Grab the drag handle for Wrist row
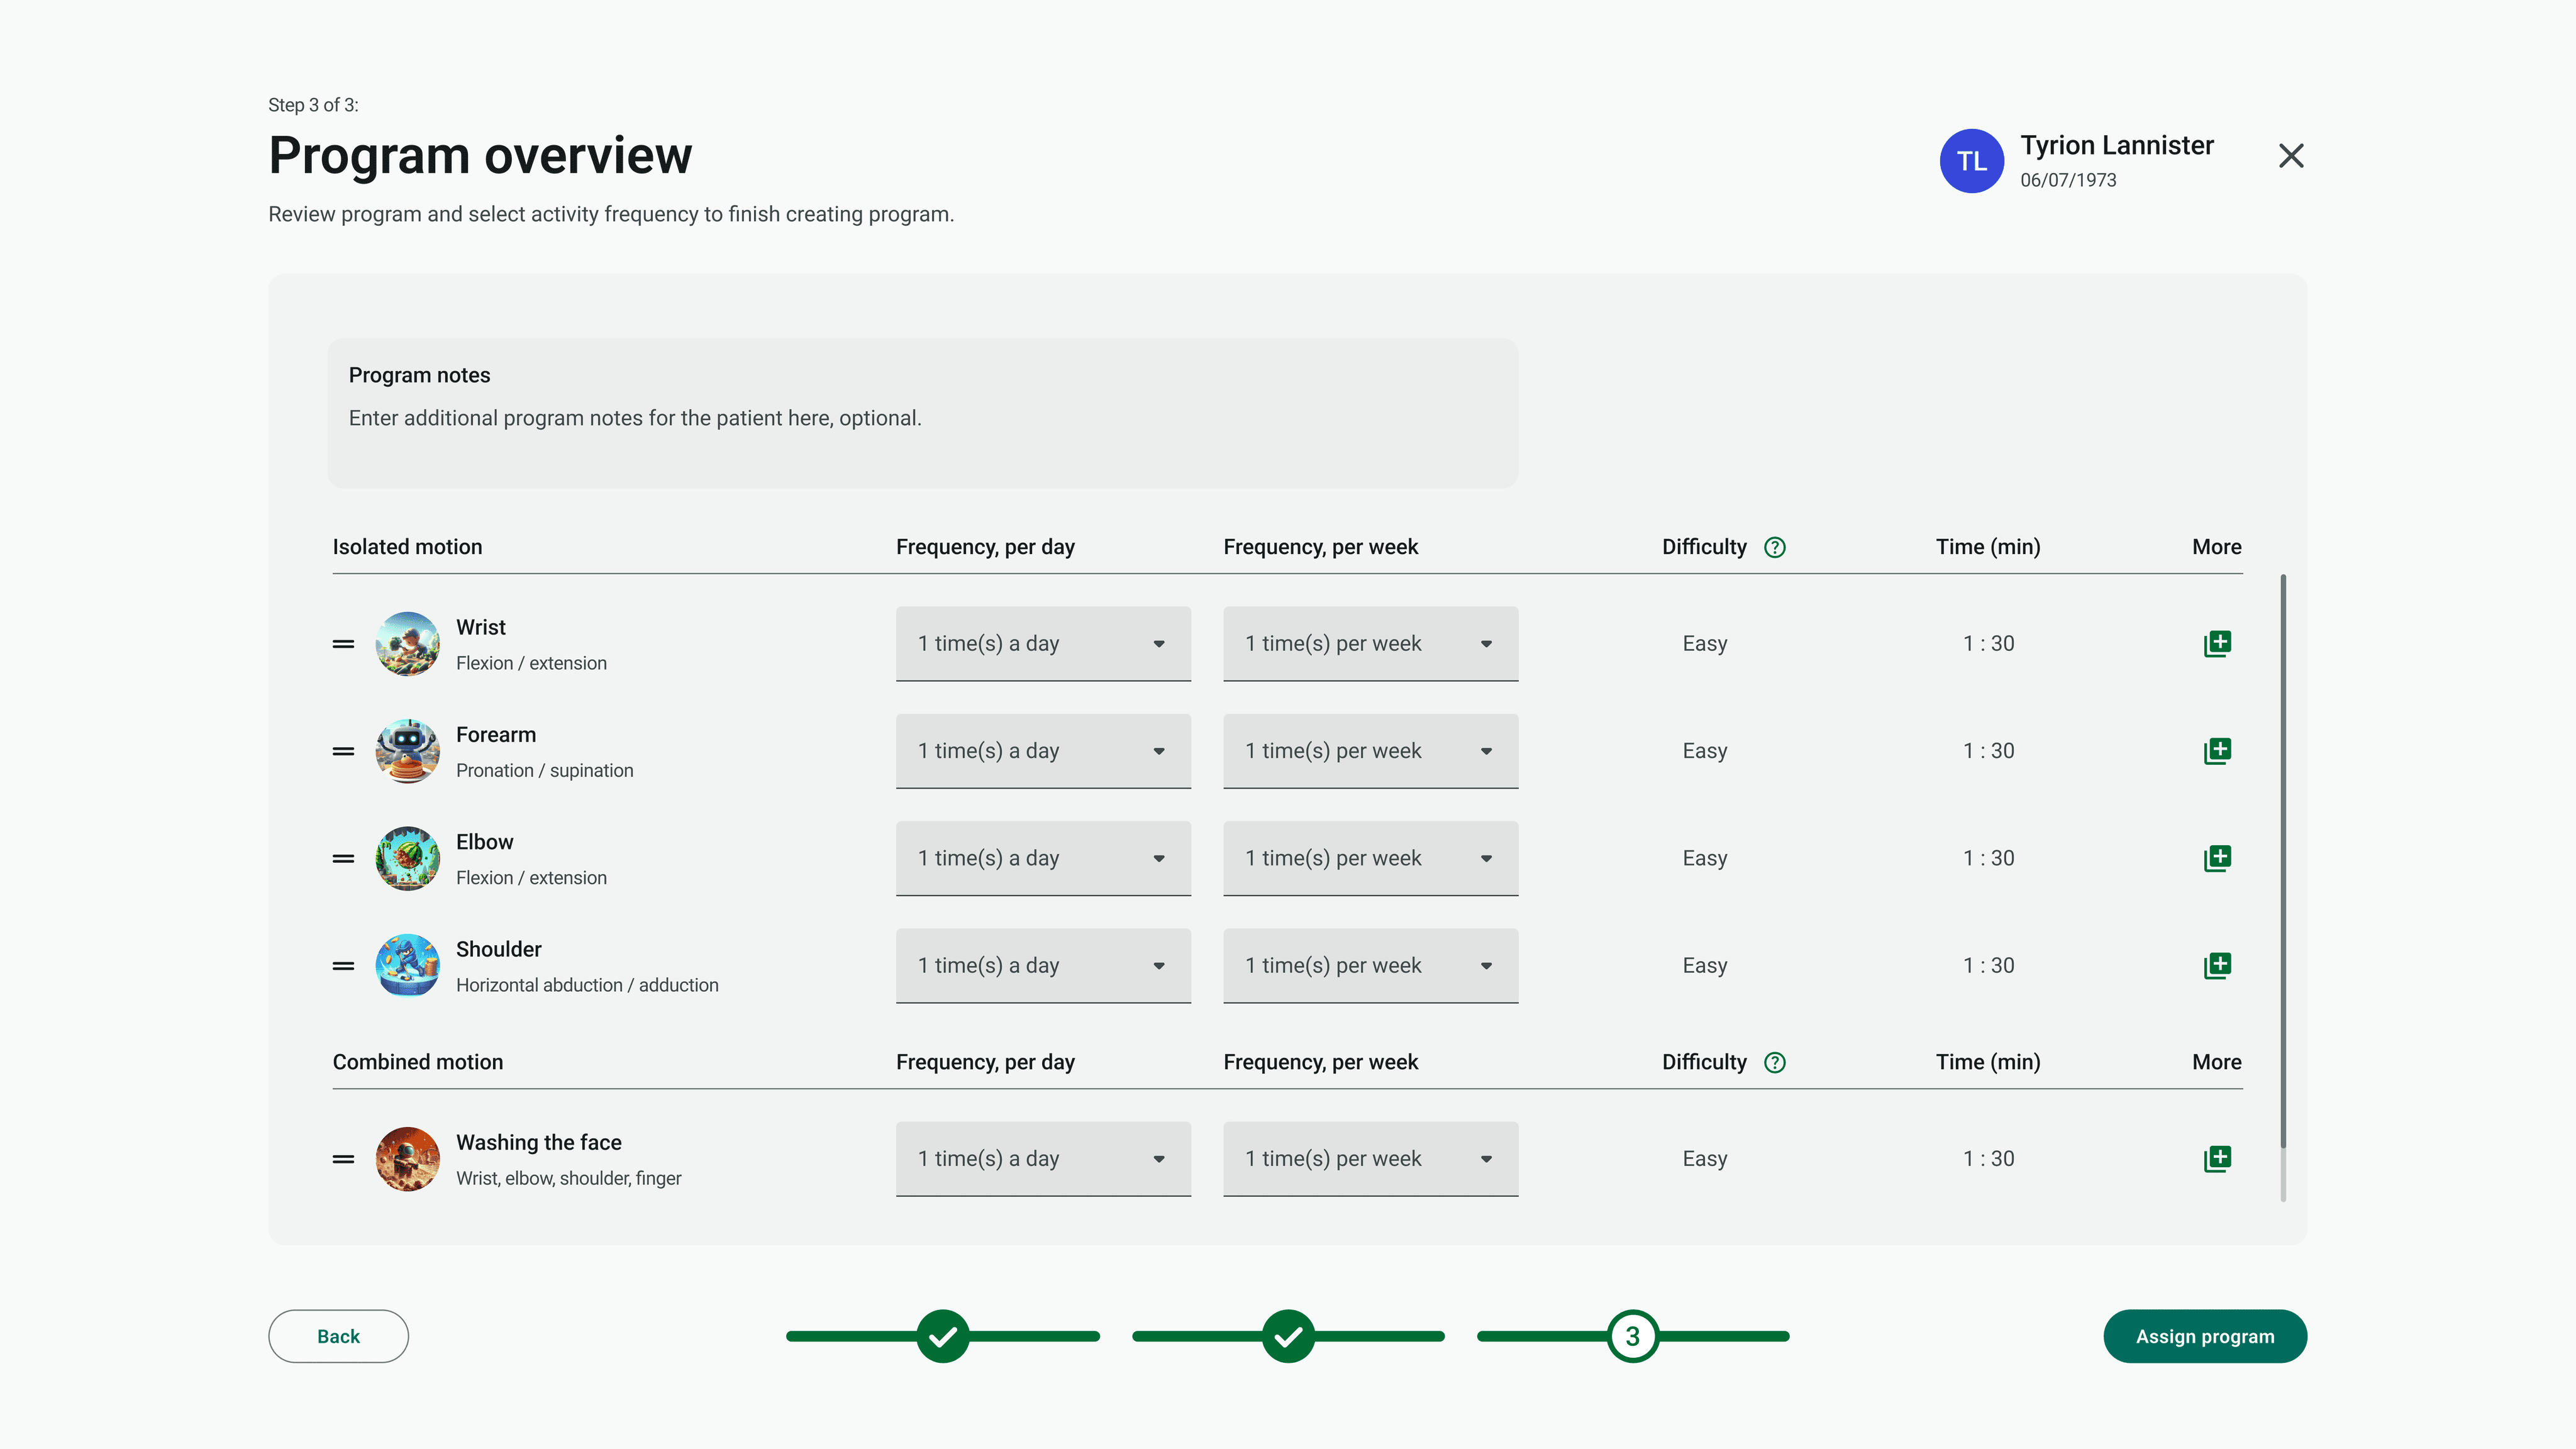2576x1449 pixels. click(343, 643)
